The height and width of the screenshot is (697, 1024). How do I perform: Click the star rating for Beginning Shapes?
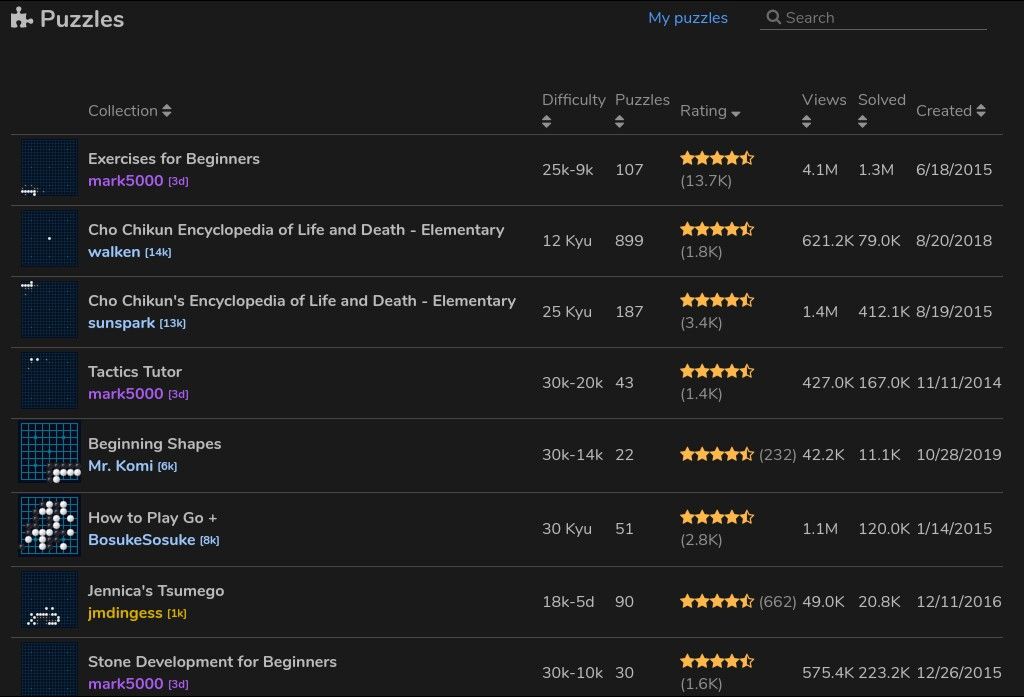(717, 454)
